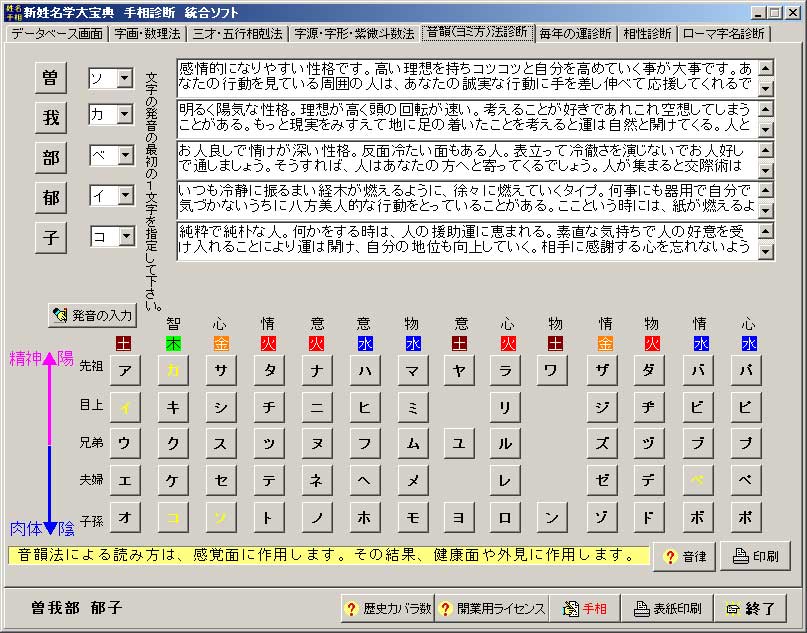
Task: Click the 我 kanji button
Action: pyautogui.click(x=50, y=118)
